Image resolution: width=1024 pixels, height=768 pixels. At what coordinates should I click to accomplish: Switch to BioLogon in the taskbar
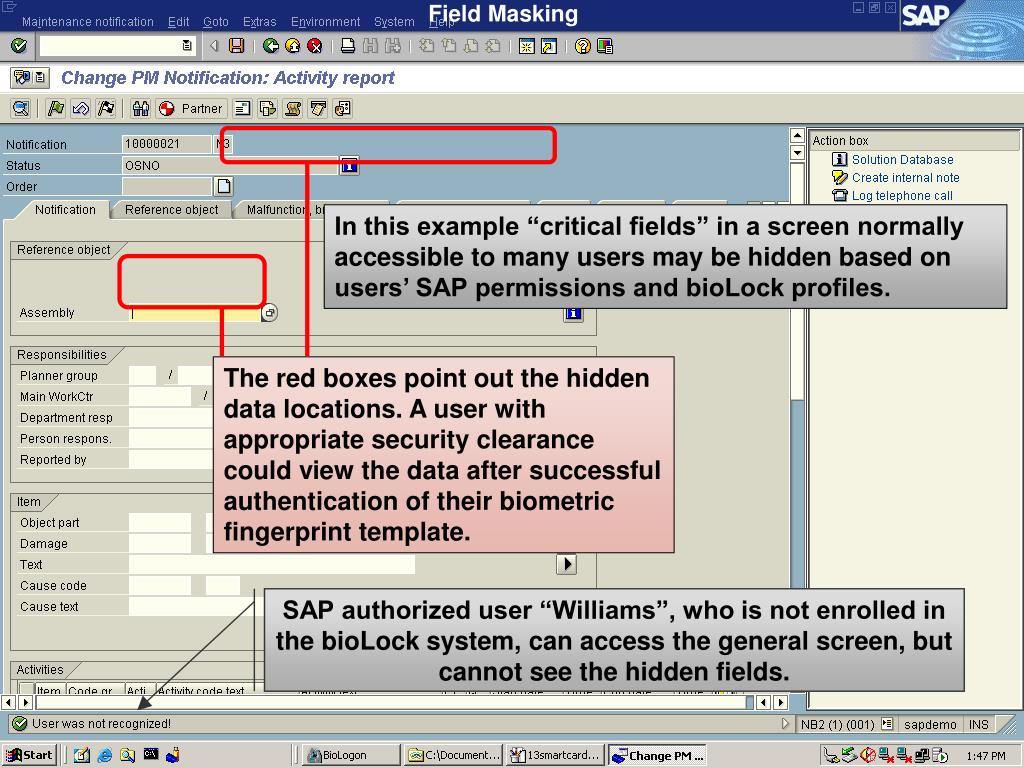(352, 755)
